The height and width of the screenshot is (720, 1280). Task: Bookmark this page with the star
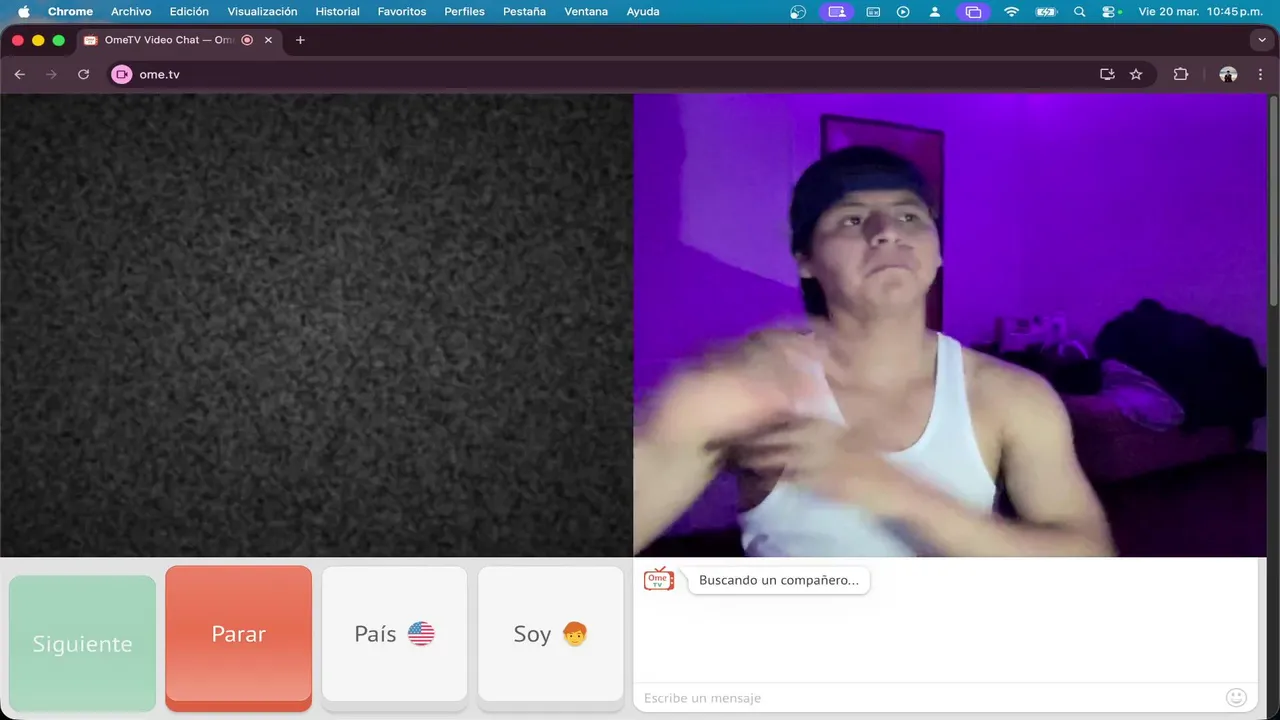coord(1136,74)
